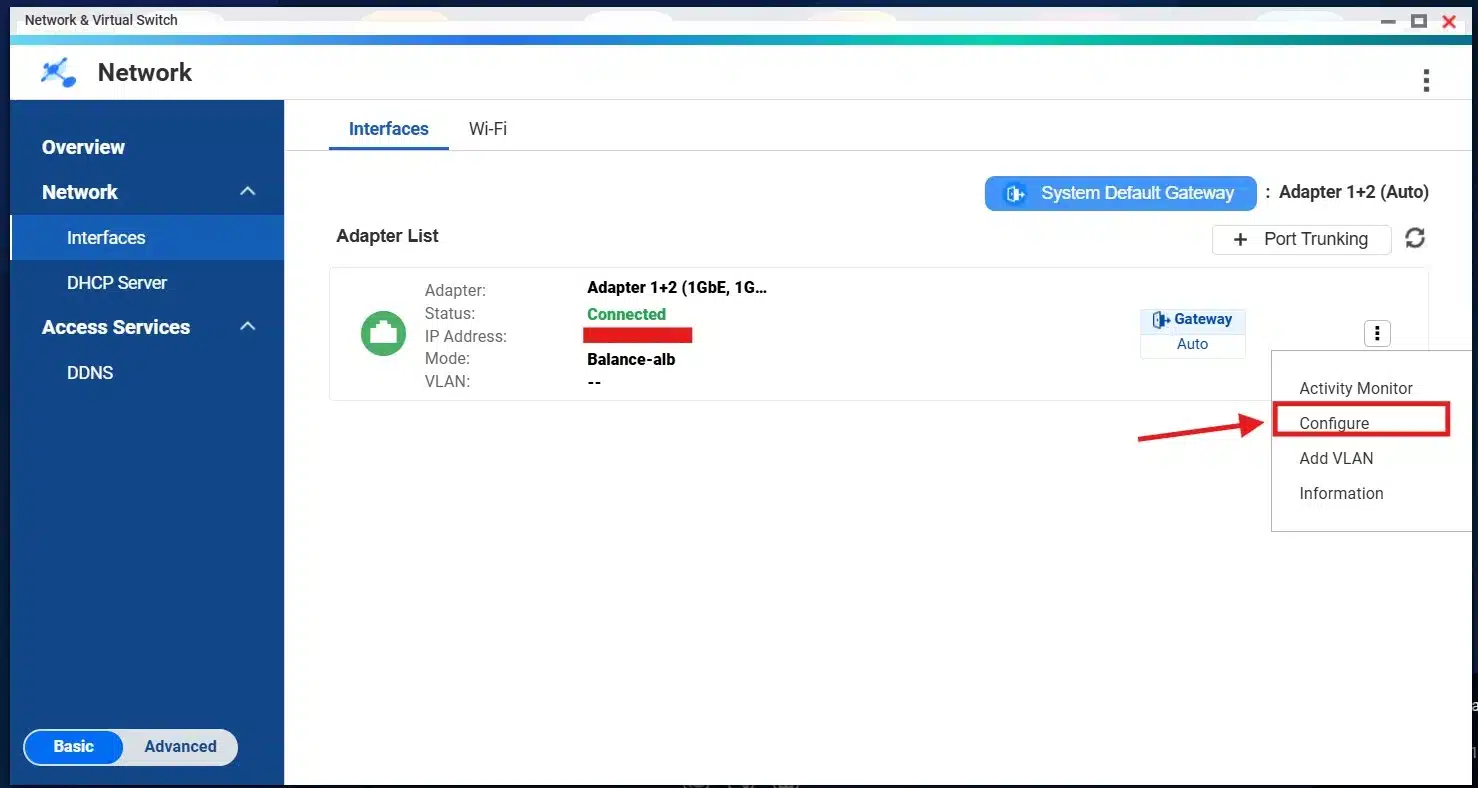Select the Basic view mode
1478x788 pixels.
pos(73,746)
